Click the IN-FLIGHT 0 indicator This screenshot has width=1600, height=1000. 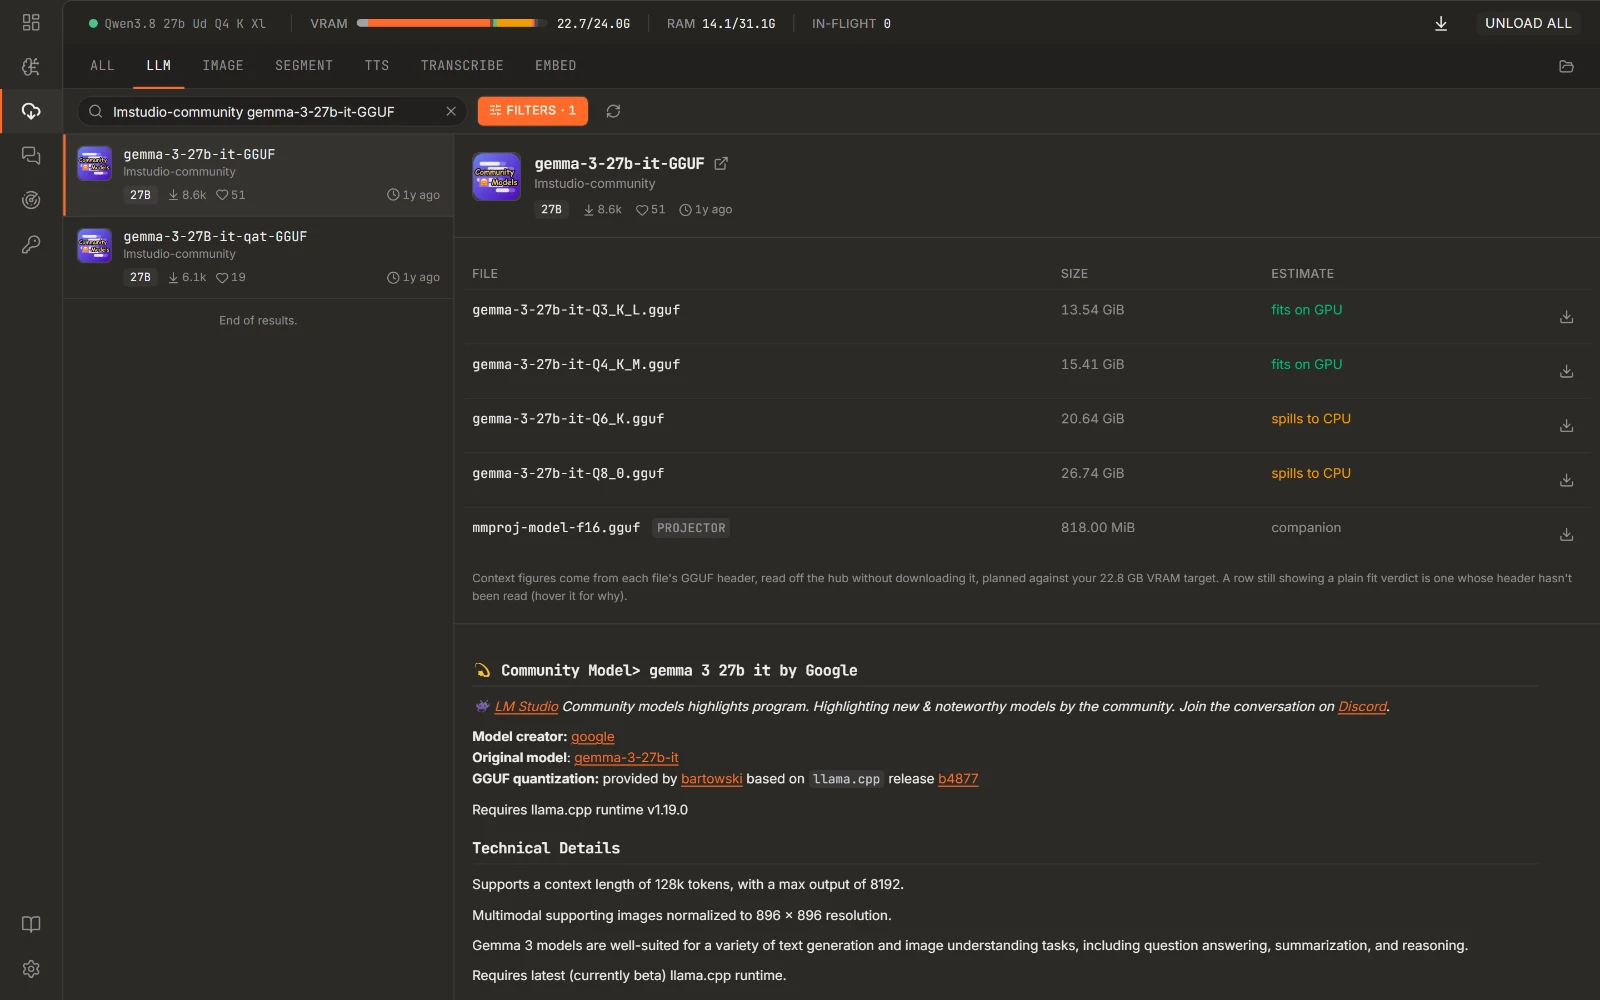(x=851, y=23)
